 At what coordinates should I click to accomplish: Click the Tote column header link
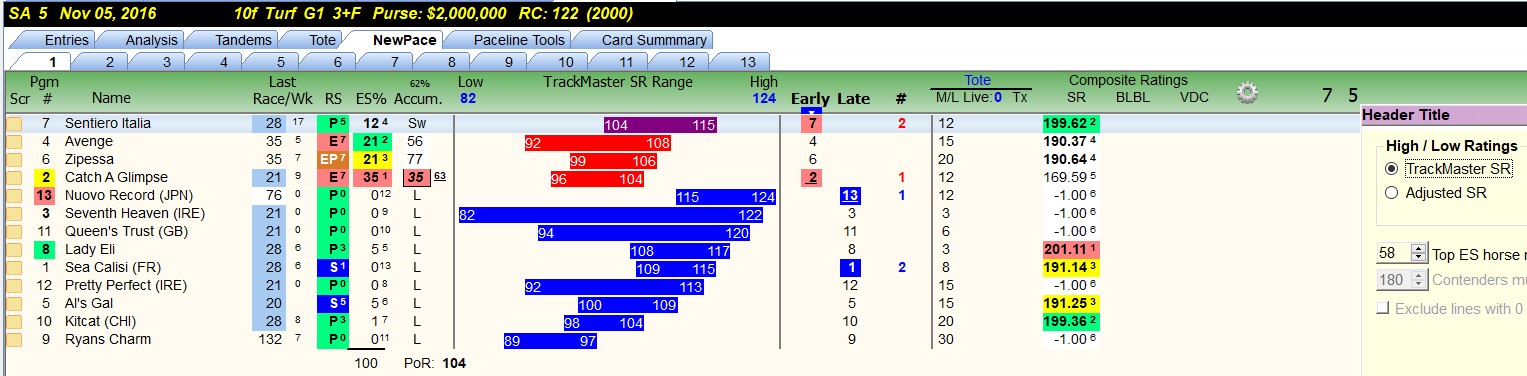(x=977, y=80)
